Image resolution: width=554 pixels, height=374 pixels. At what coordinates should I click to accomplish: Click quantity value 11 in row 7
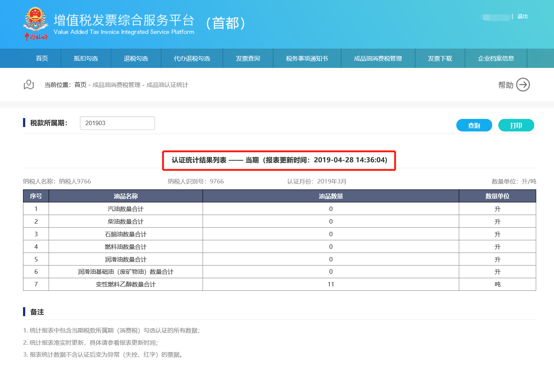pyautogui.click(x=331, y=284)
